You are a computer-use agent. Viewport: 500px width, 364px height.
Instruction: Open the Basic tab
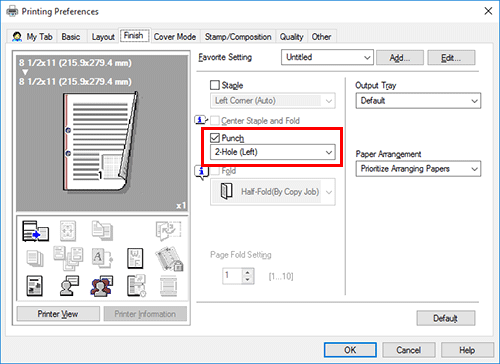coord(71,37)
